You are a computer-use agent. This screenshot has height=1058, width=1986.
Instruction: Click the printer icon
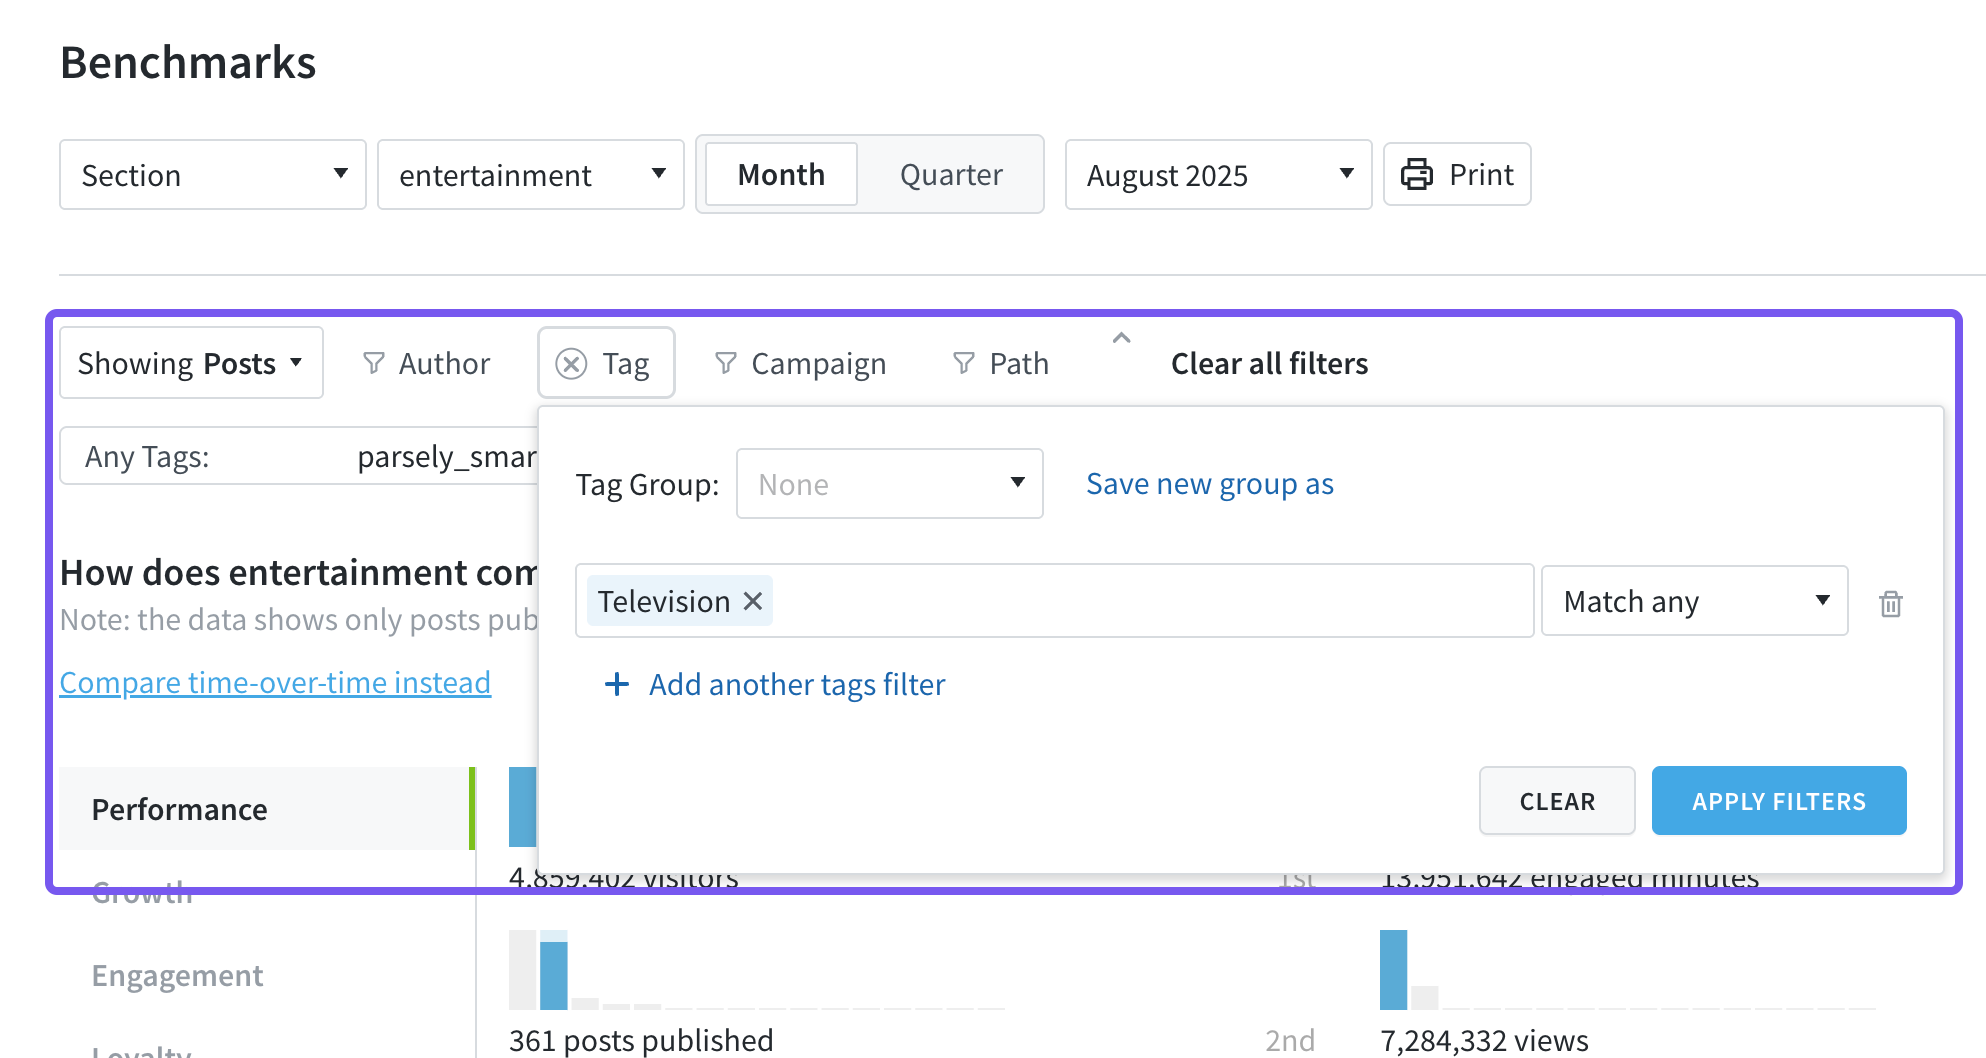[x=1416, y=175]
